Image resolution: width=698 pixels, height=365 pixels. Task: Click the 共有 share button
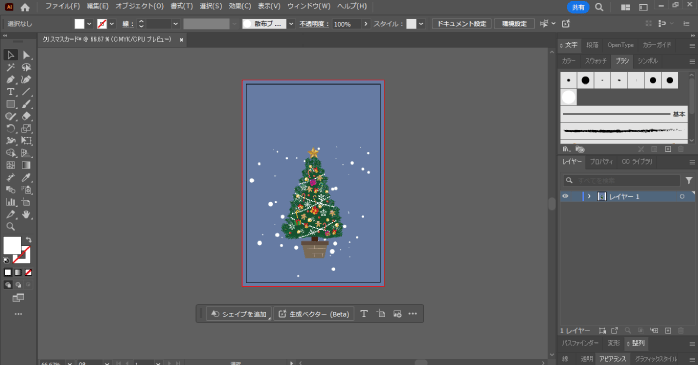(x=578, y=7)
